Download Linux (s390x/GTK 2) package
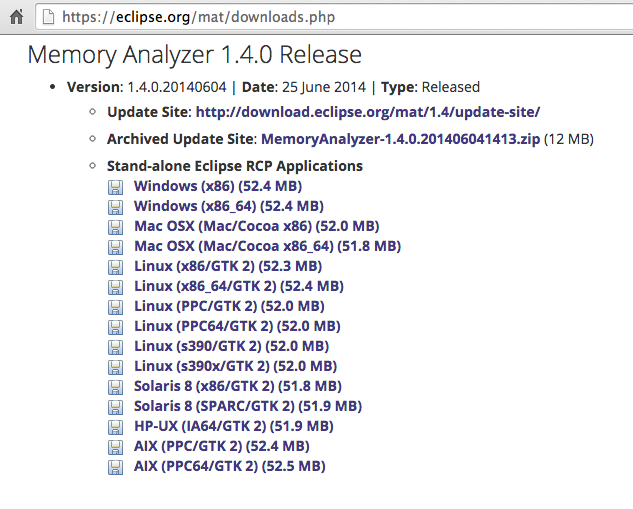 pos(235,366)
